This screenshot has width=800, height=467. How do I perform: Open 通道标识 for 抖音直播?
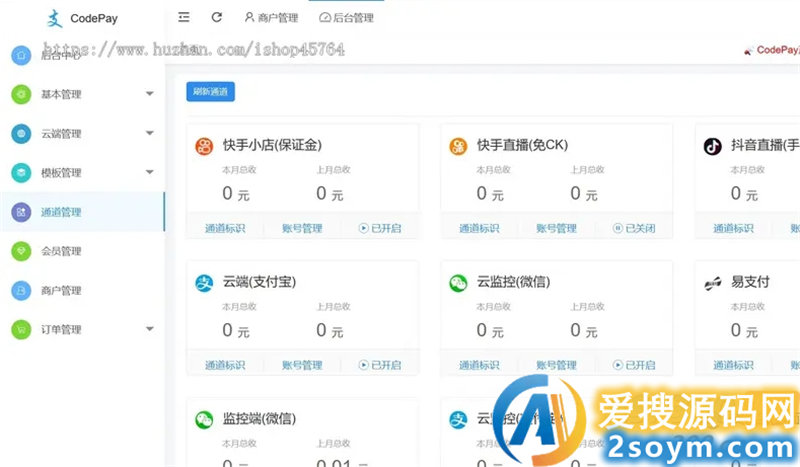(733, 229)
